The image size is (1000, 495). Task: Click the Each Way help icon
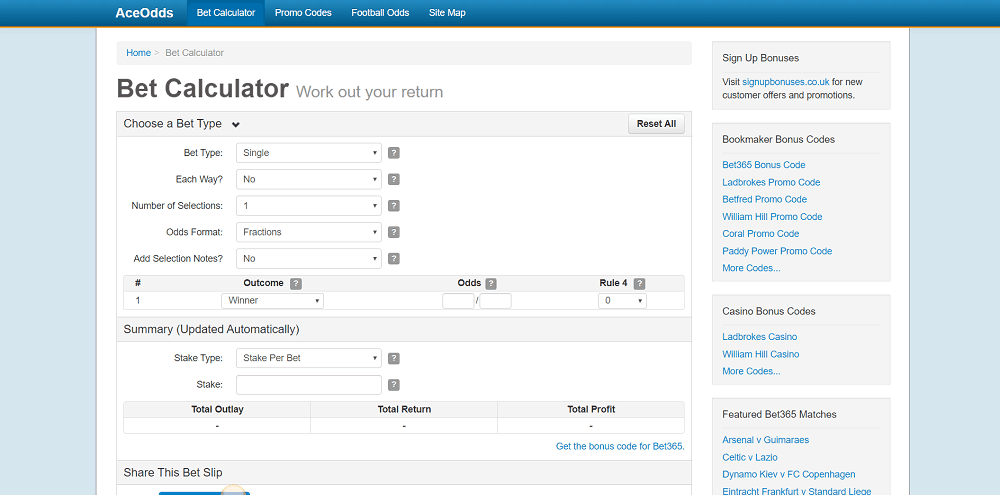coord(394,179)
